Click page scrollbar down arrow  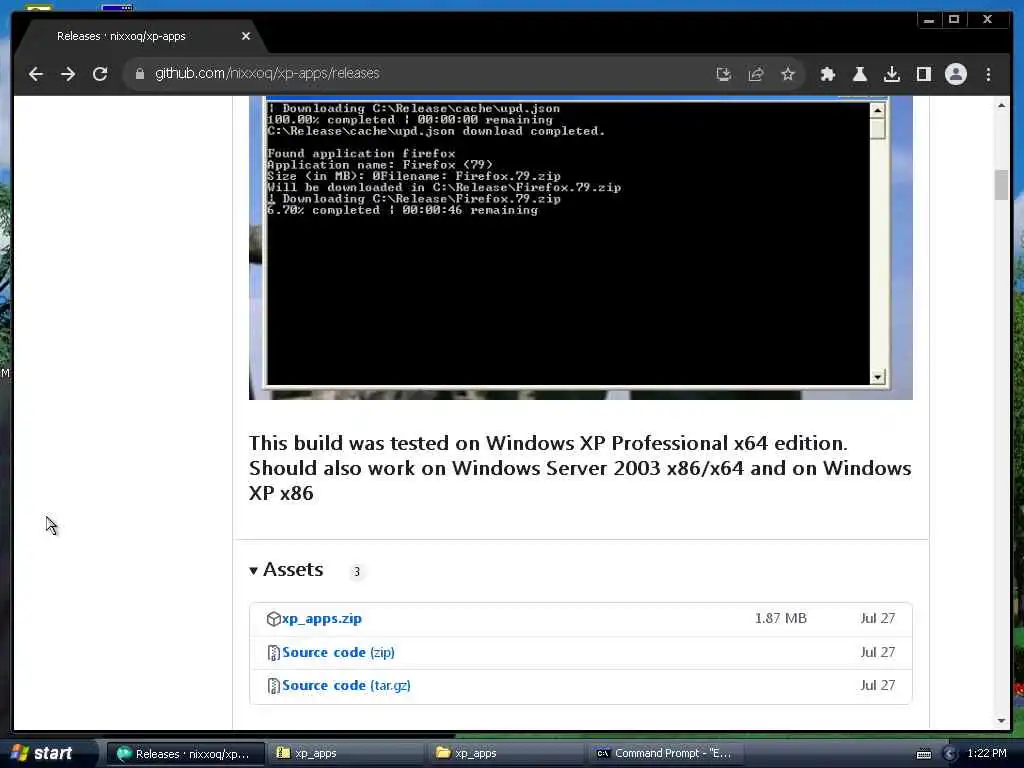1001,720
